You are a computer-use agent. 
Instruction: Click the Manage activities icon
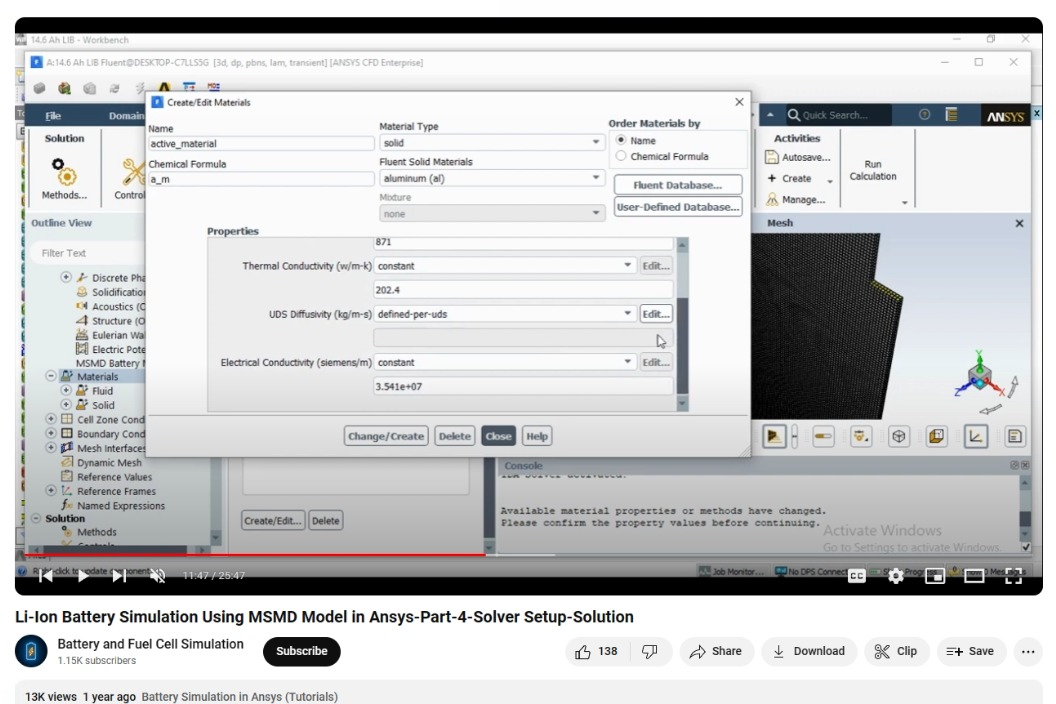(772, 199)
